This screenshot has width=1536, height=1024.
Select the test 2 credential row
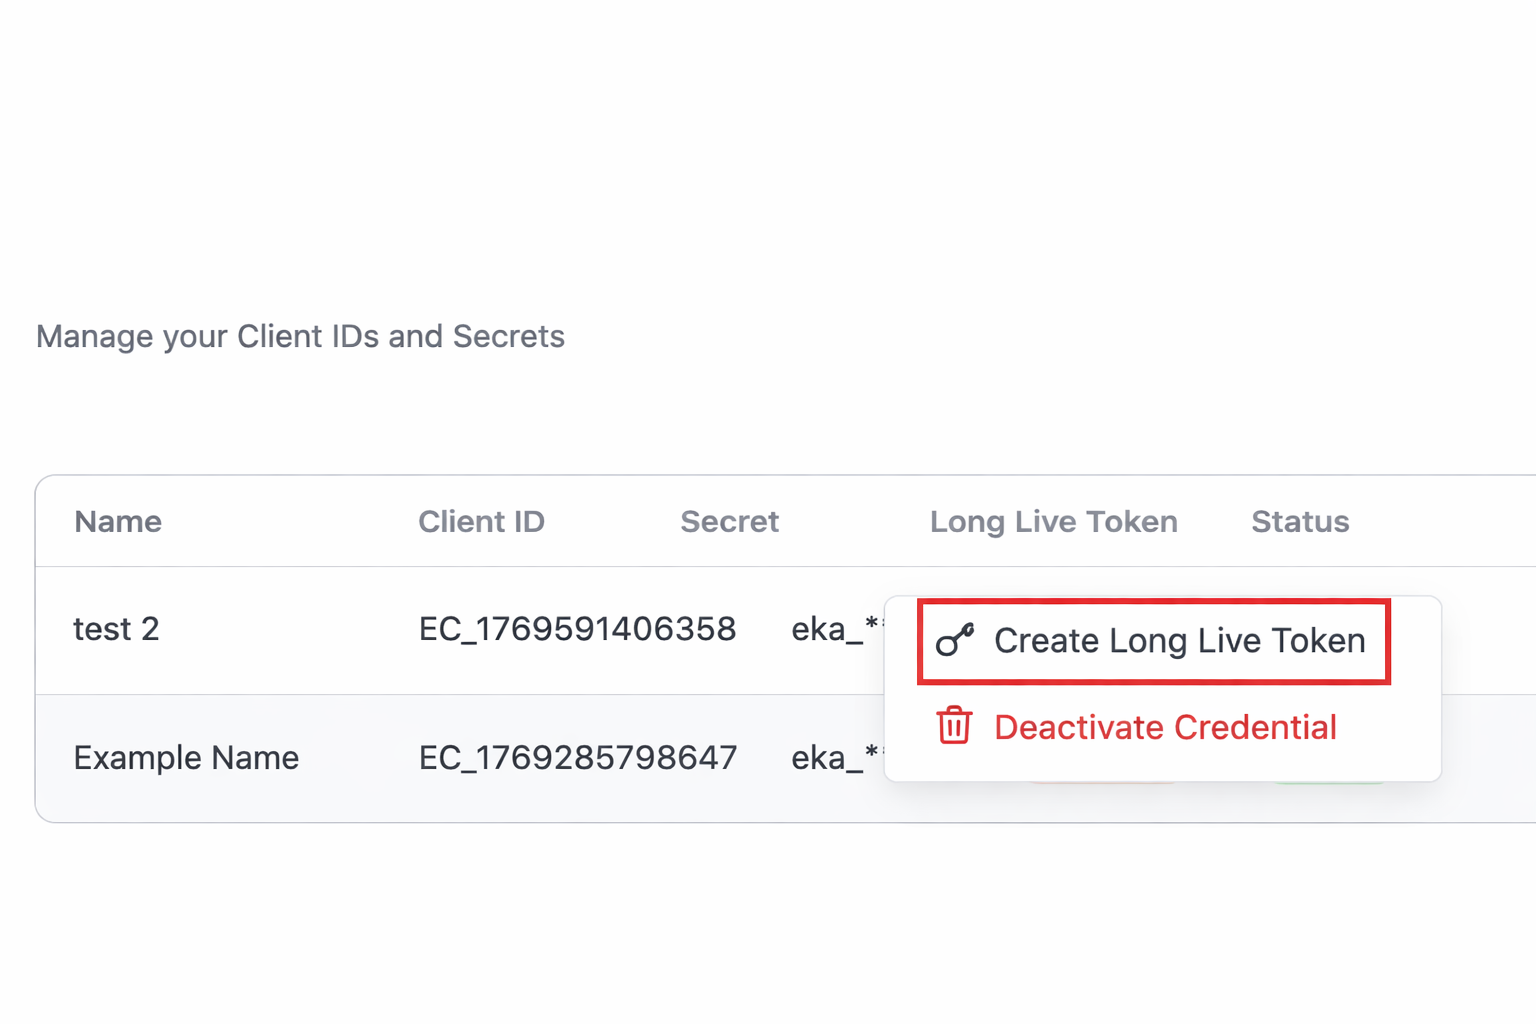pyautogui.click(x=400, y=629)
